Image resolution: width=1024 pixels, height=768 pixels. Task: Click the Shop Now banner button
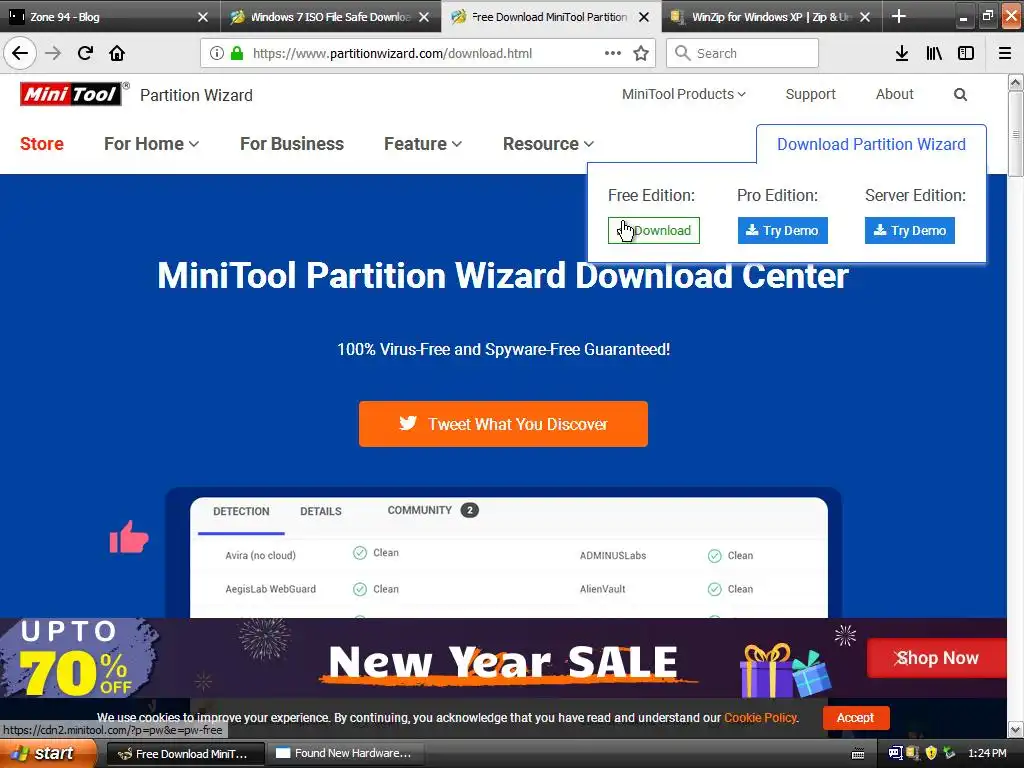click(936, 658)
